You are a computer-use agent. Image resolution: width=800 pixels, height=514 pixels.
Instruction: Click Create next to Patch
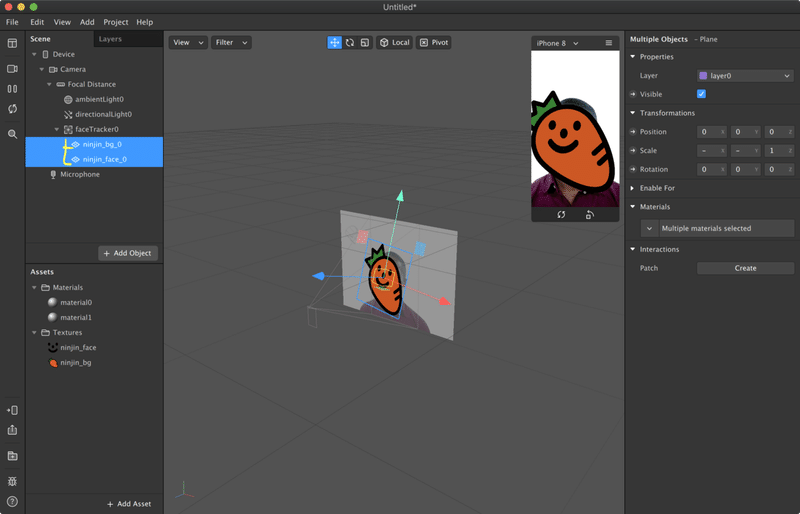pyautogui.click(x=745, y=268)
